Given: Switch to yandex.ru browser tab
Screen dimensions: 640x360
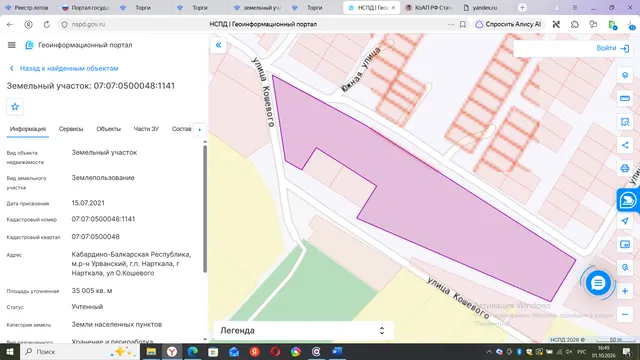Looking at the screenshot, I should pyautogui.click(x=485, y=7).
